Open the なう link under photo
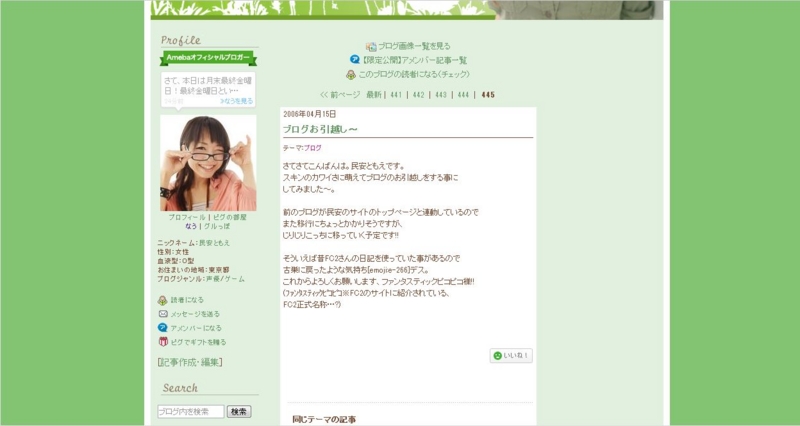The image size is (800, 426). [x=191, y=226]
